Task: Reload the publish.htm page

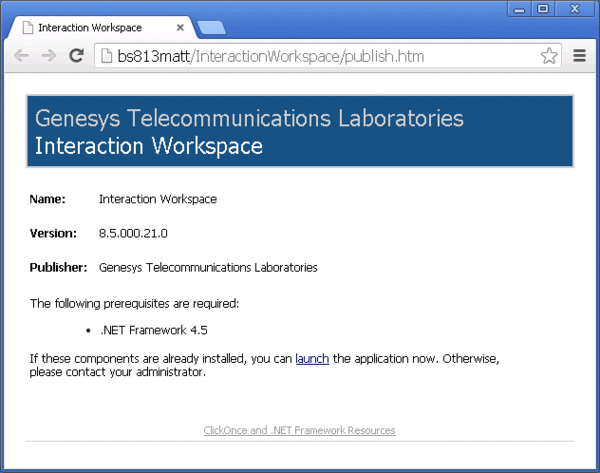Action: click(75, 56)
